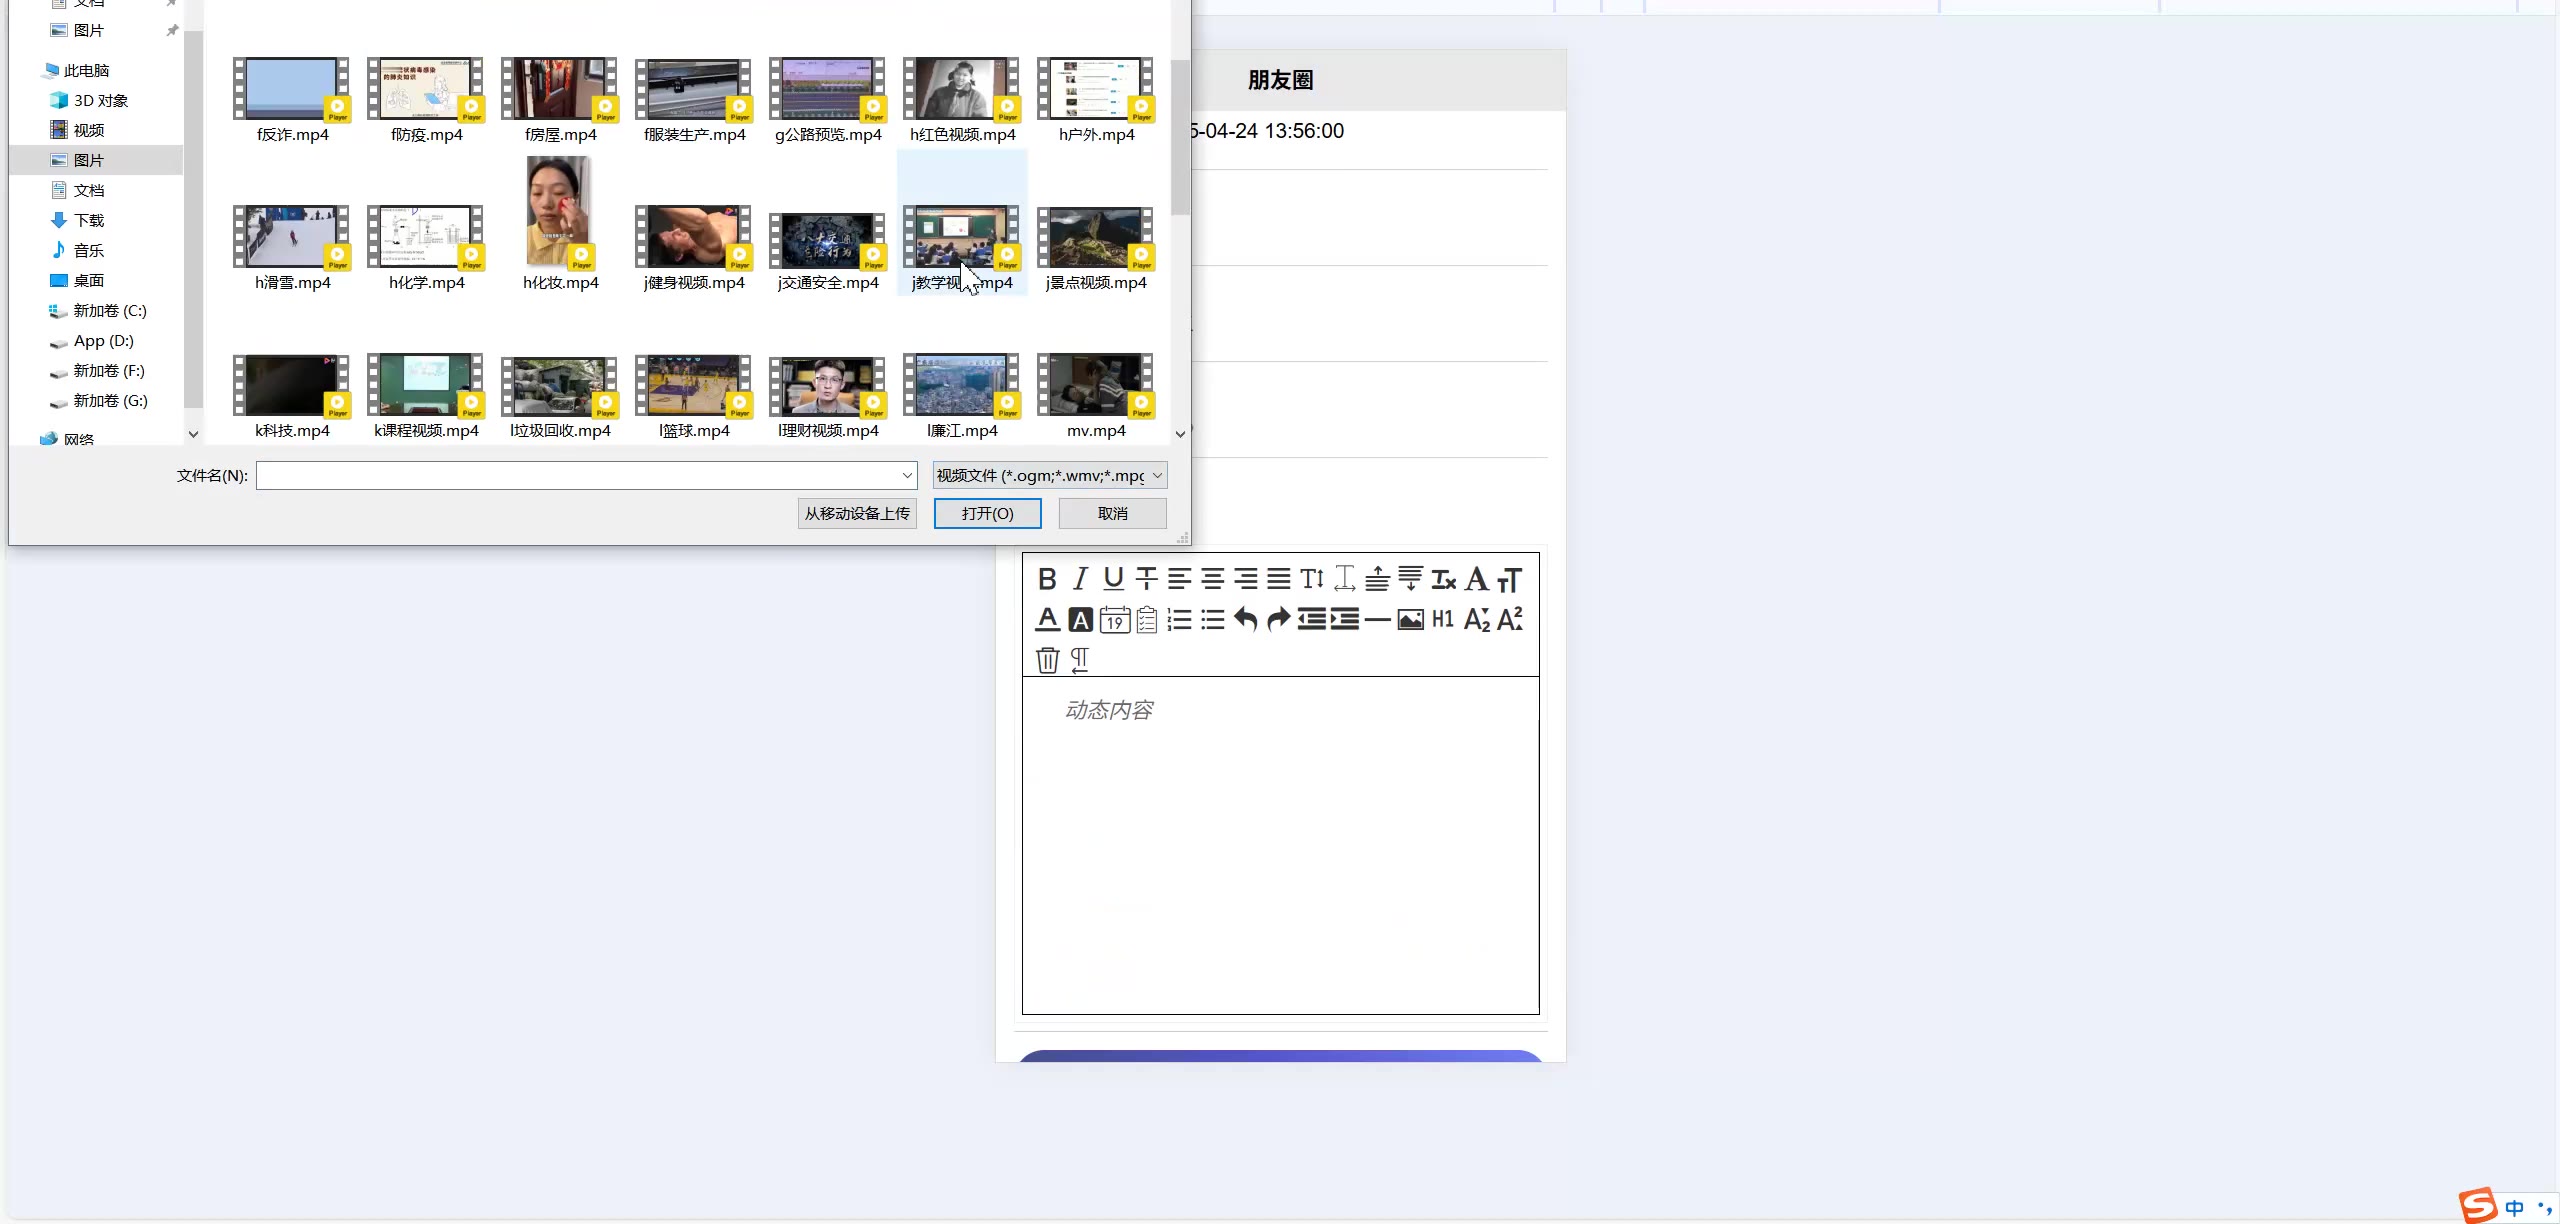The image size is (2560, 1224).
Task: Insert date with calendar icon
Action: (x=1114, y=620)
